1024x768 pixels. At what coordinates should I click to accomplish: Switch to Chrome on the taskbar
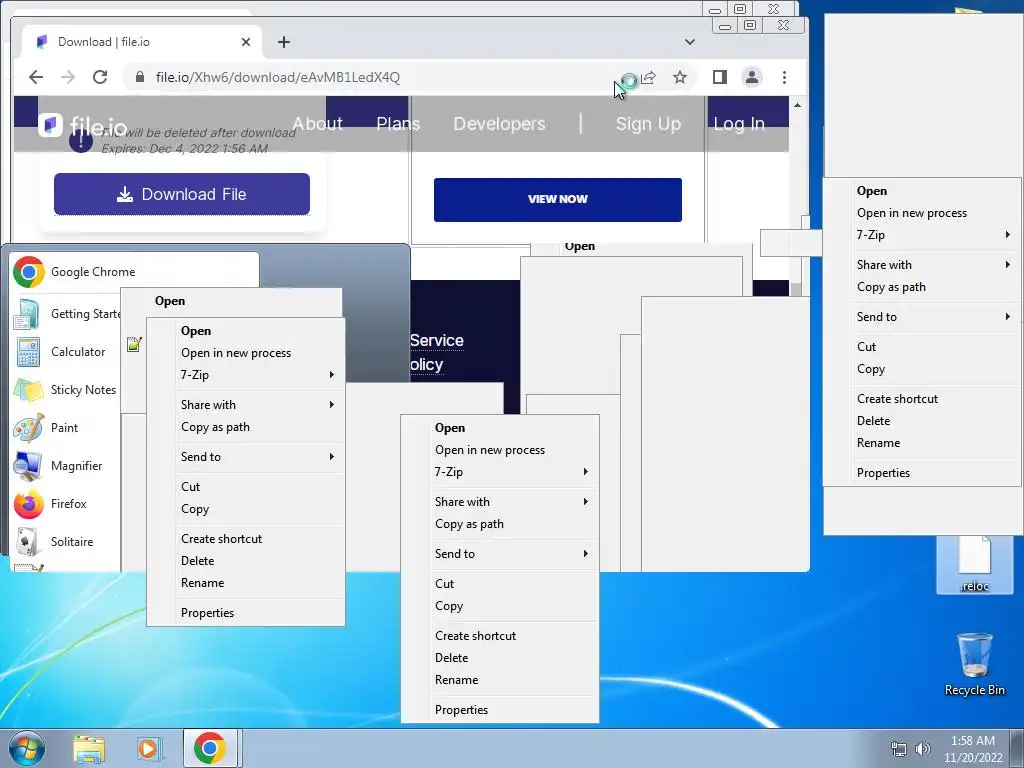(210, 748)
